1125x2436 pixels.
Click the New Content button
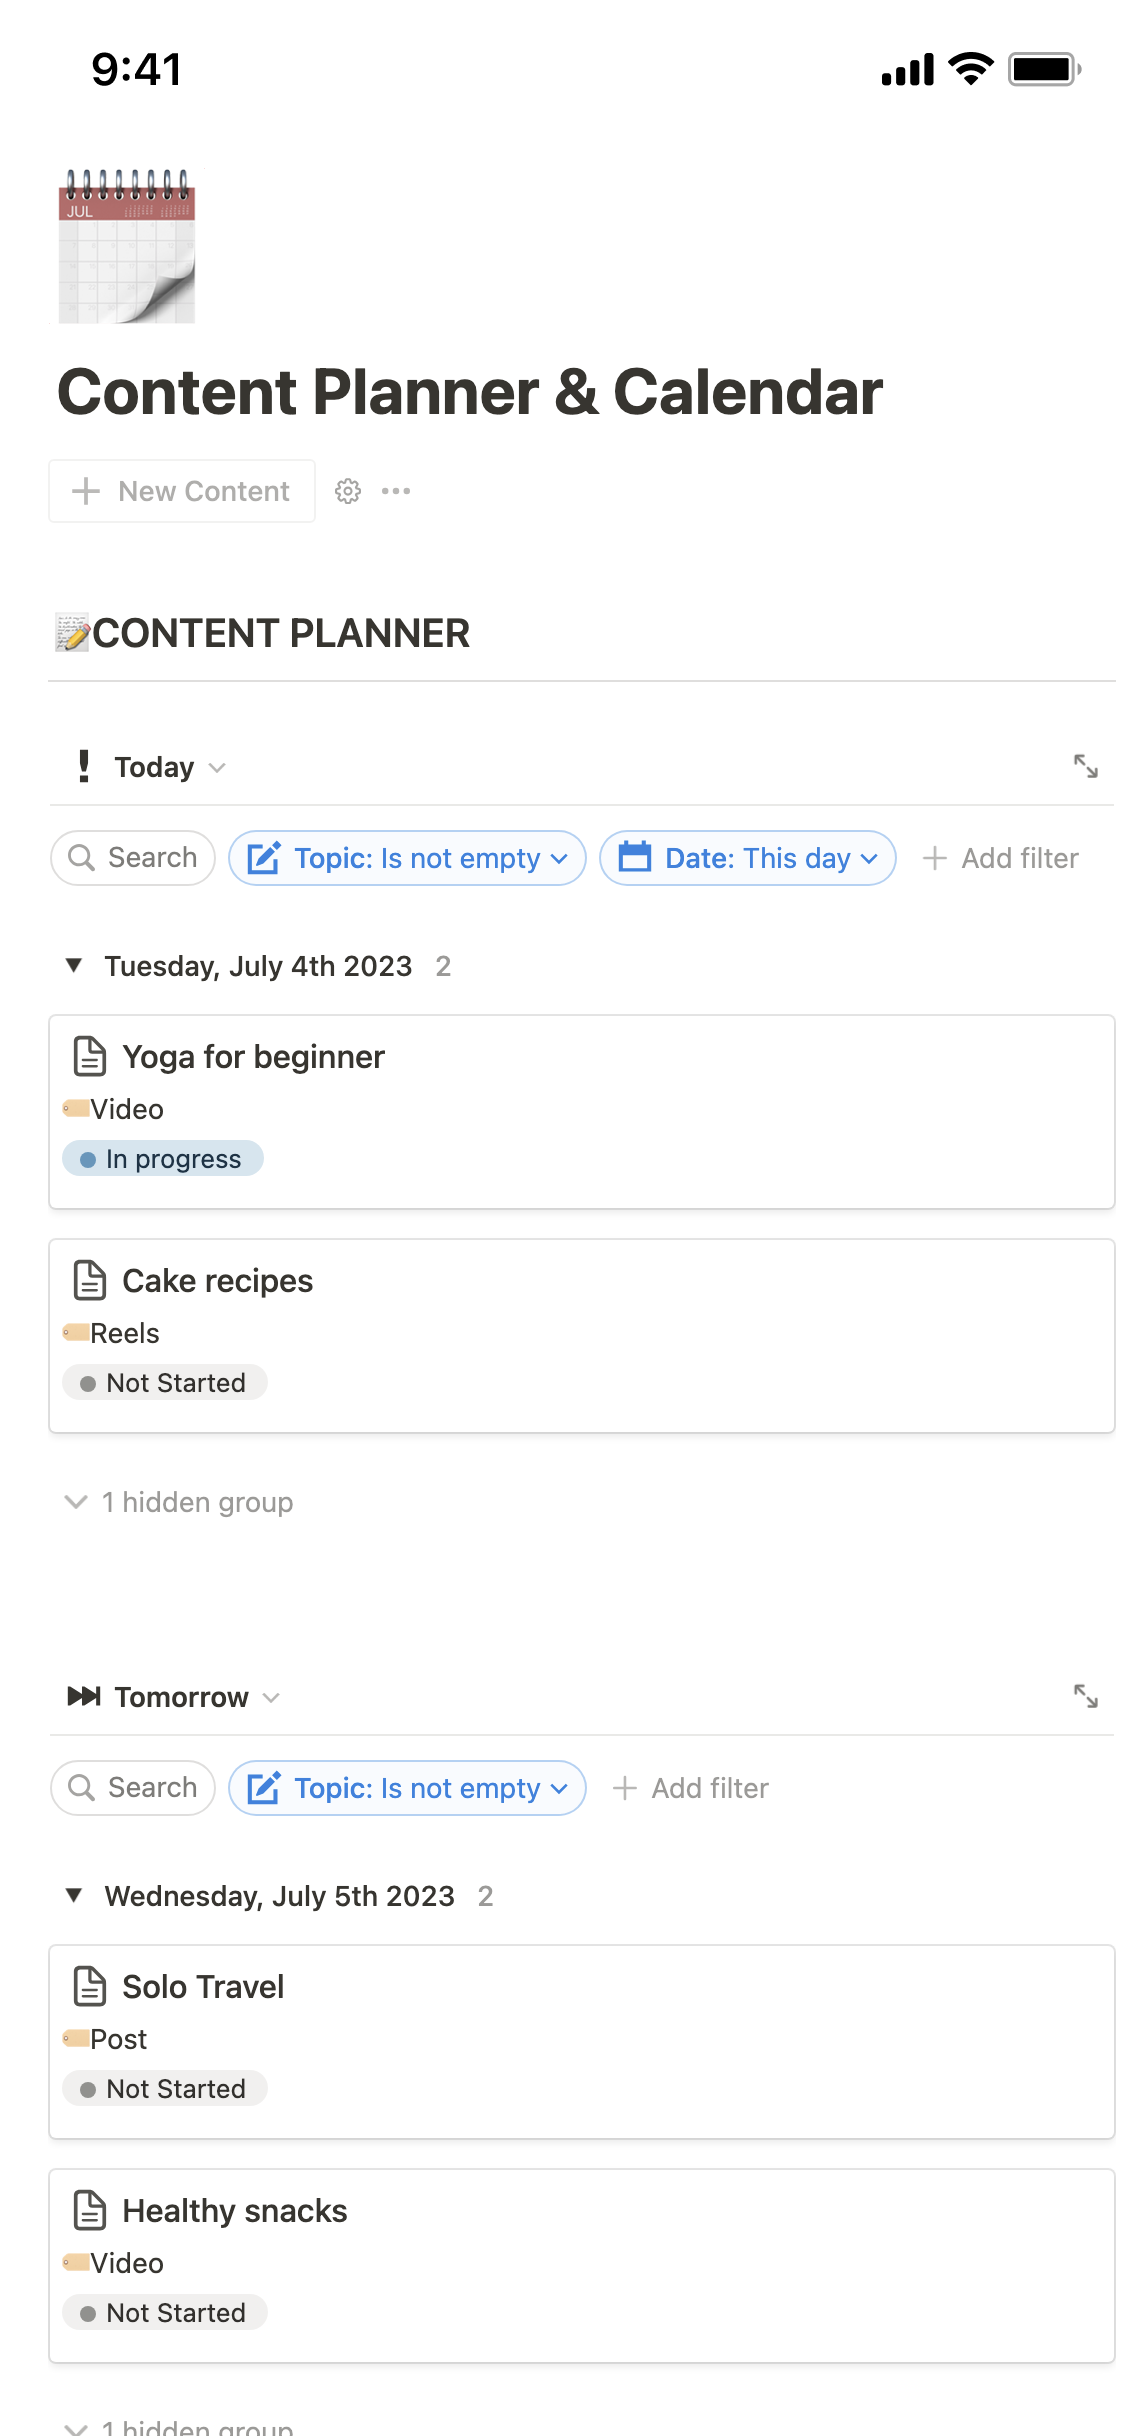point(181,491)
